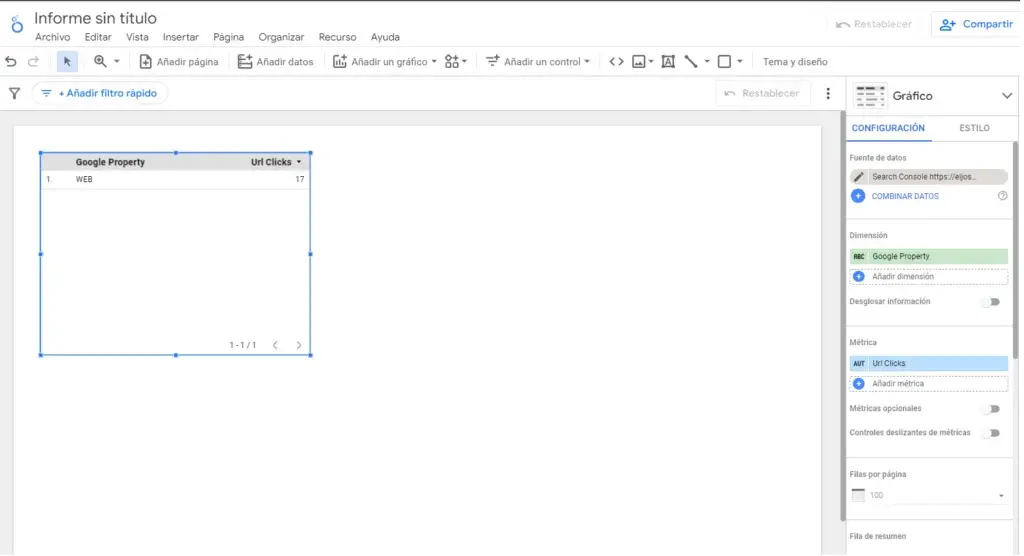Toggle Controles deslizantes de métricas switch
The height and width of the screenshot is (556, 1024).
[993, 433]
